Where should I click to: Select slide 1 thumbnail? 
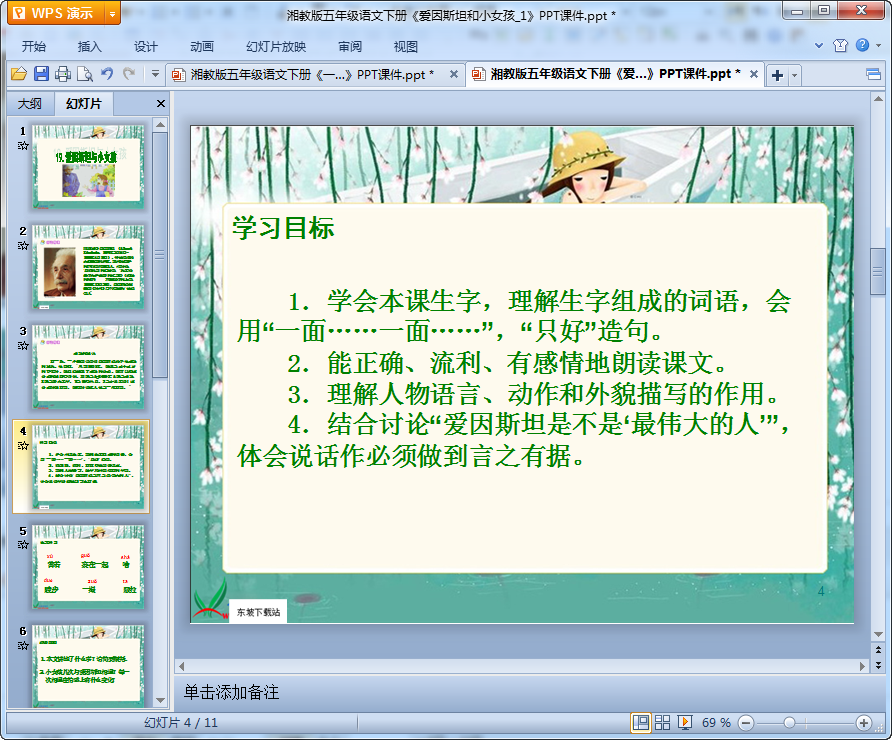click(x=88, y=166)
